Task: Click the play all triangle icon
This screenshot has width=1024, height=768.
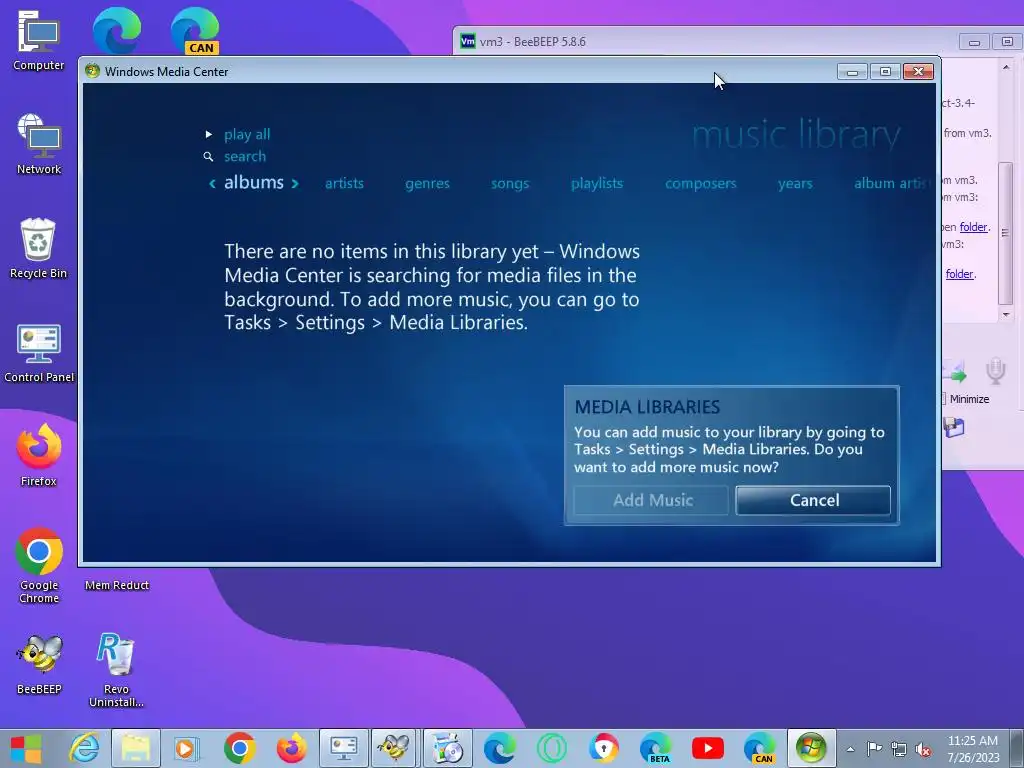Action: (209, 135)
